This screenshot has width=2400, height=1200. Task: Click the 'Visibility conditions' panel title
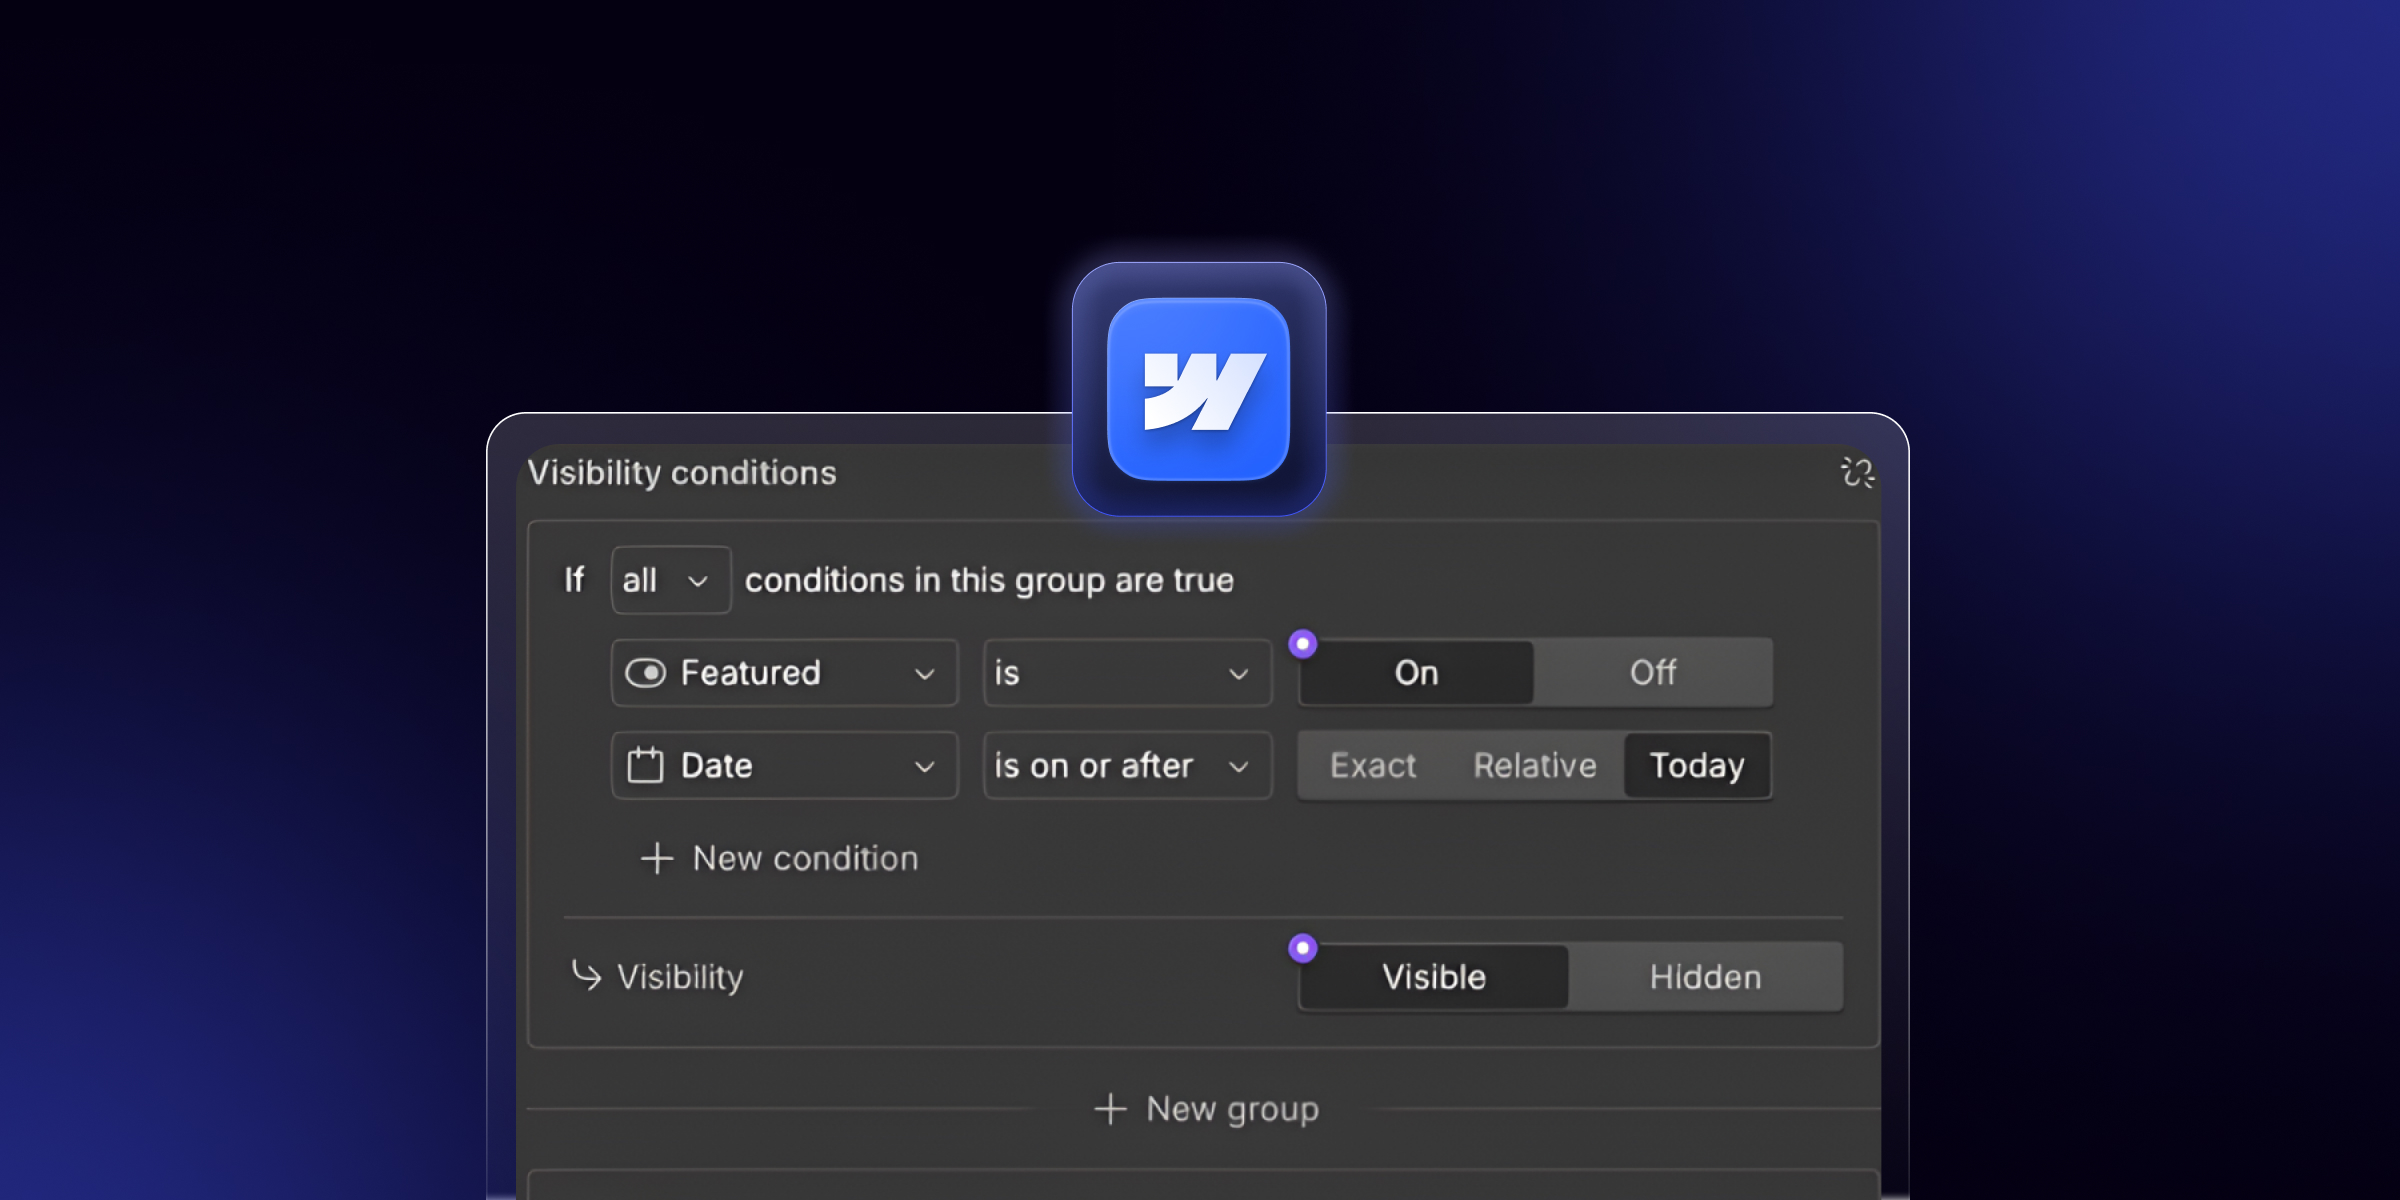pyautogui.click(x=682, y=473)
